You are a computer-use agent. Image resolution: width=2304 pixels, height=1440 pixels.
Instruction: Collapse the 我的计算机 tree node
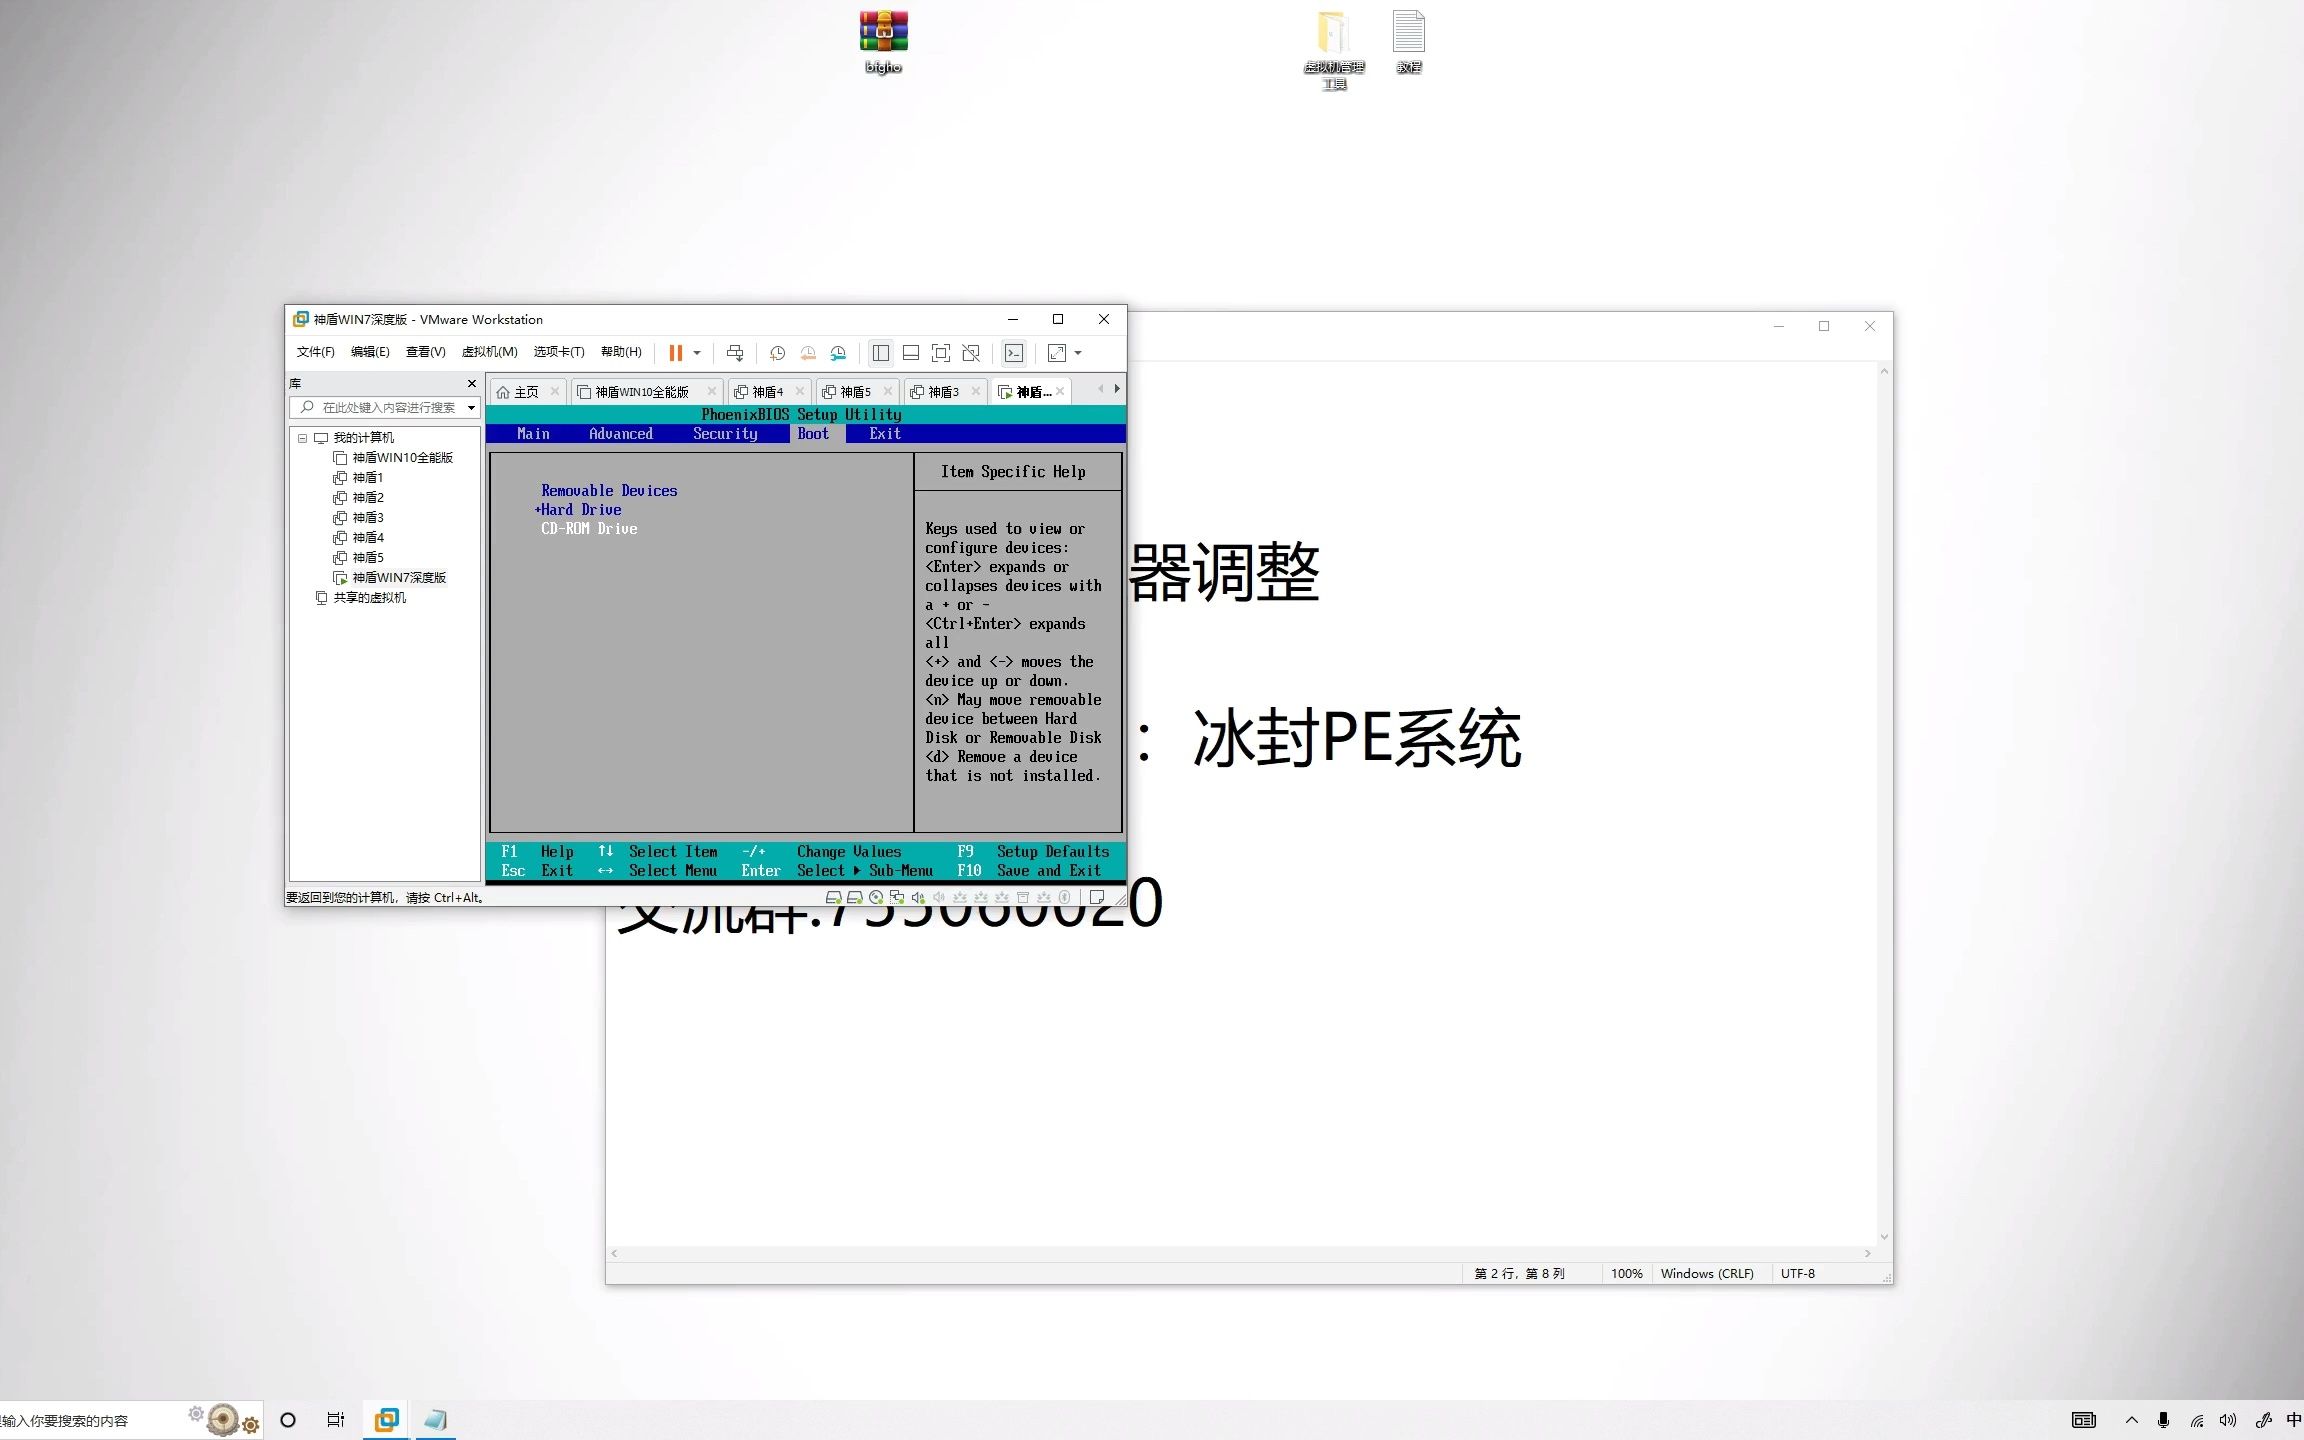click(x=302, y=438)
